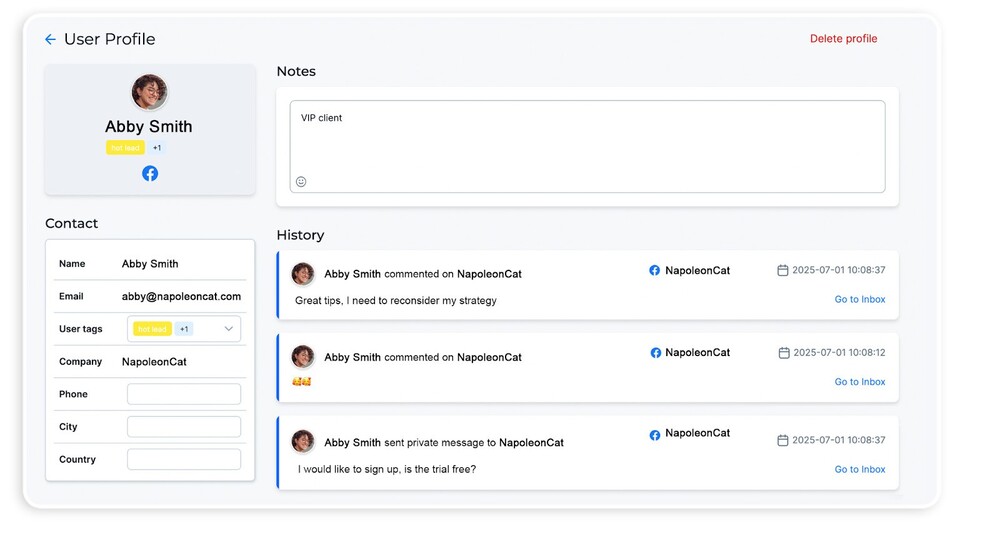The width and height of the screenshot is (1000, 534).
Task: Click the timestamp 2025-07-01 10:08:12
Action: tap(839, 353)
